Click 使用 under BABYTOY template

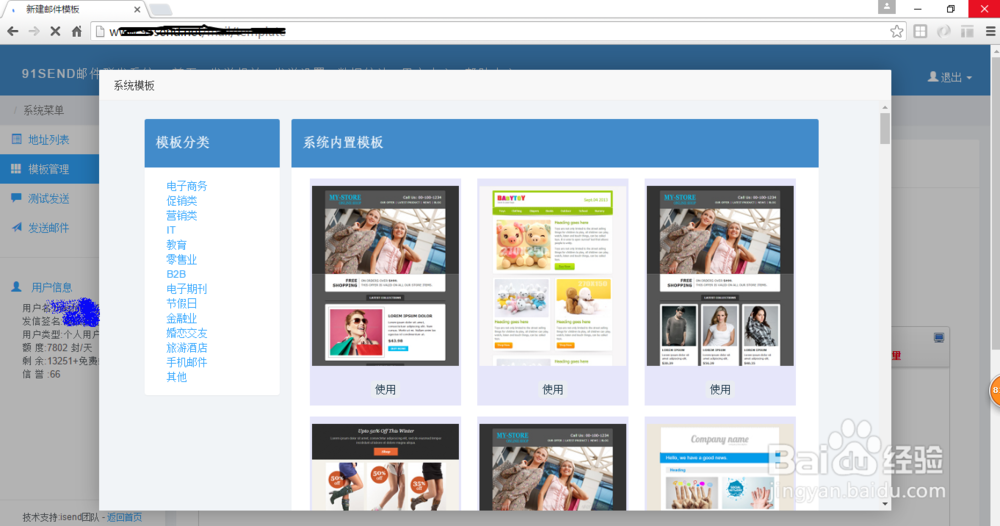(552, 390)
